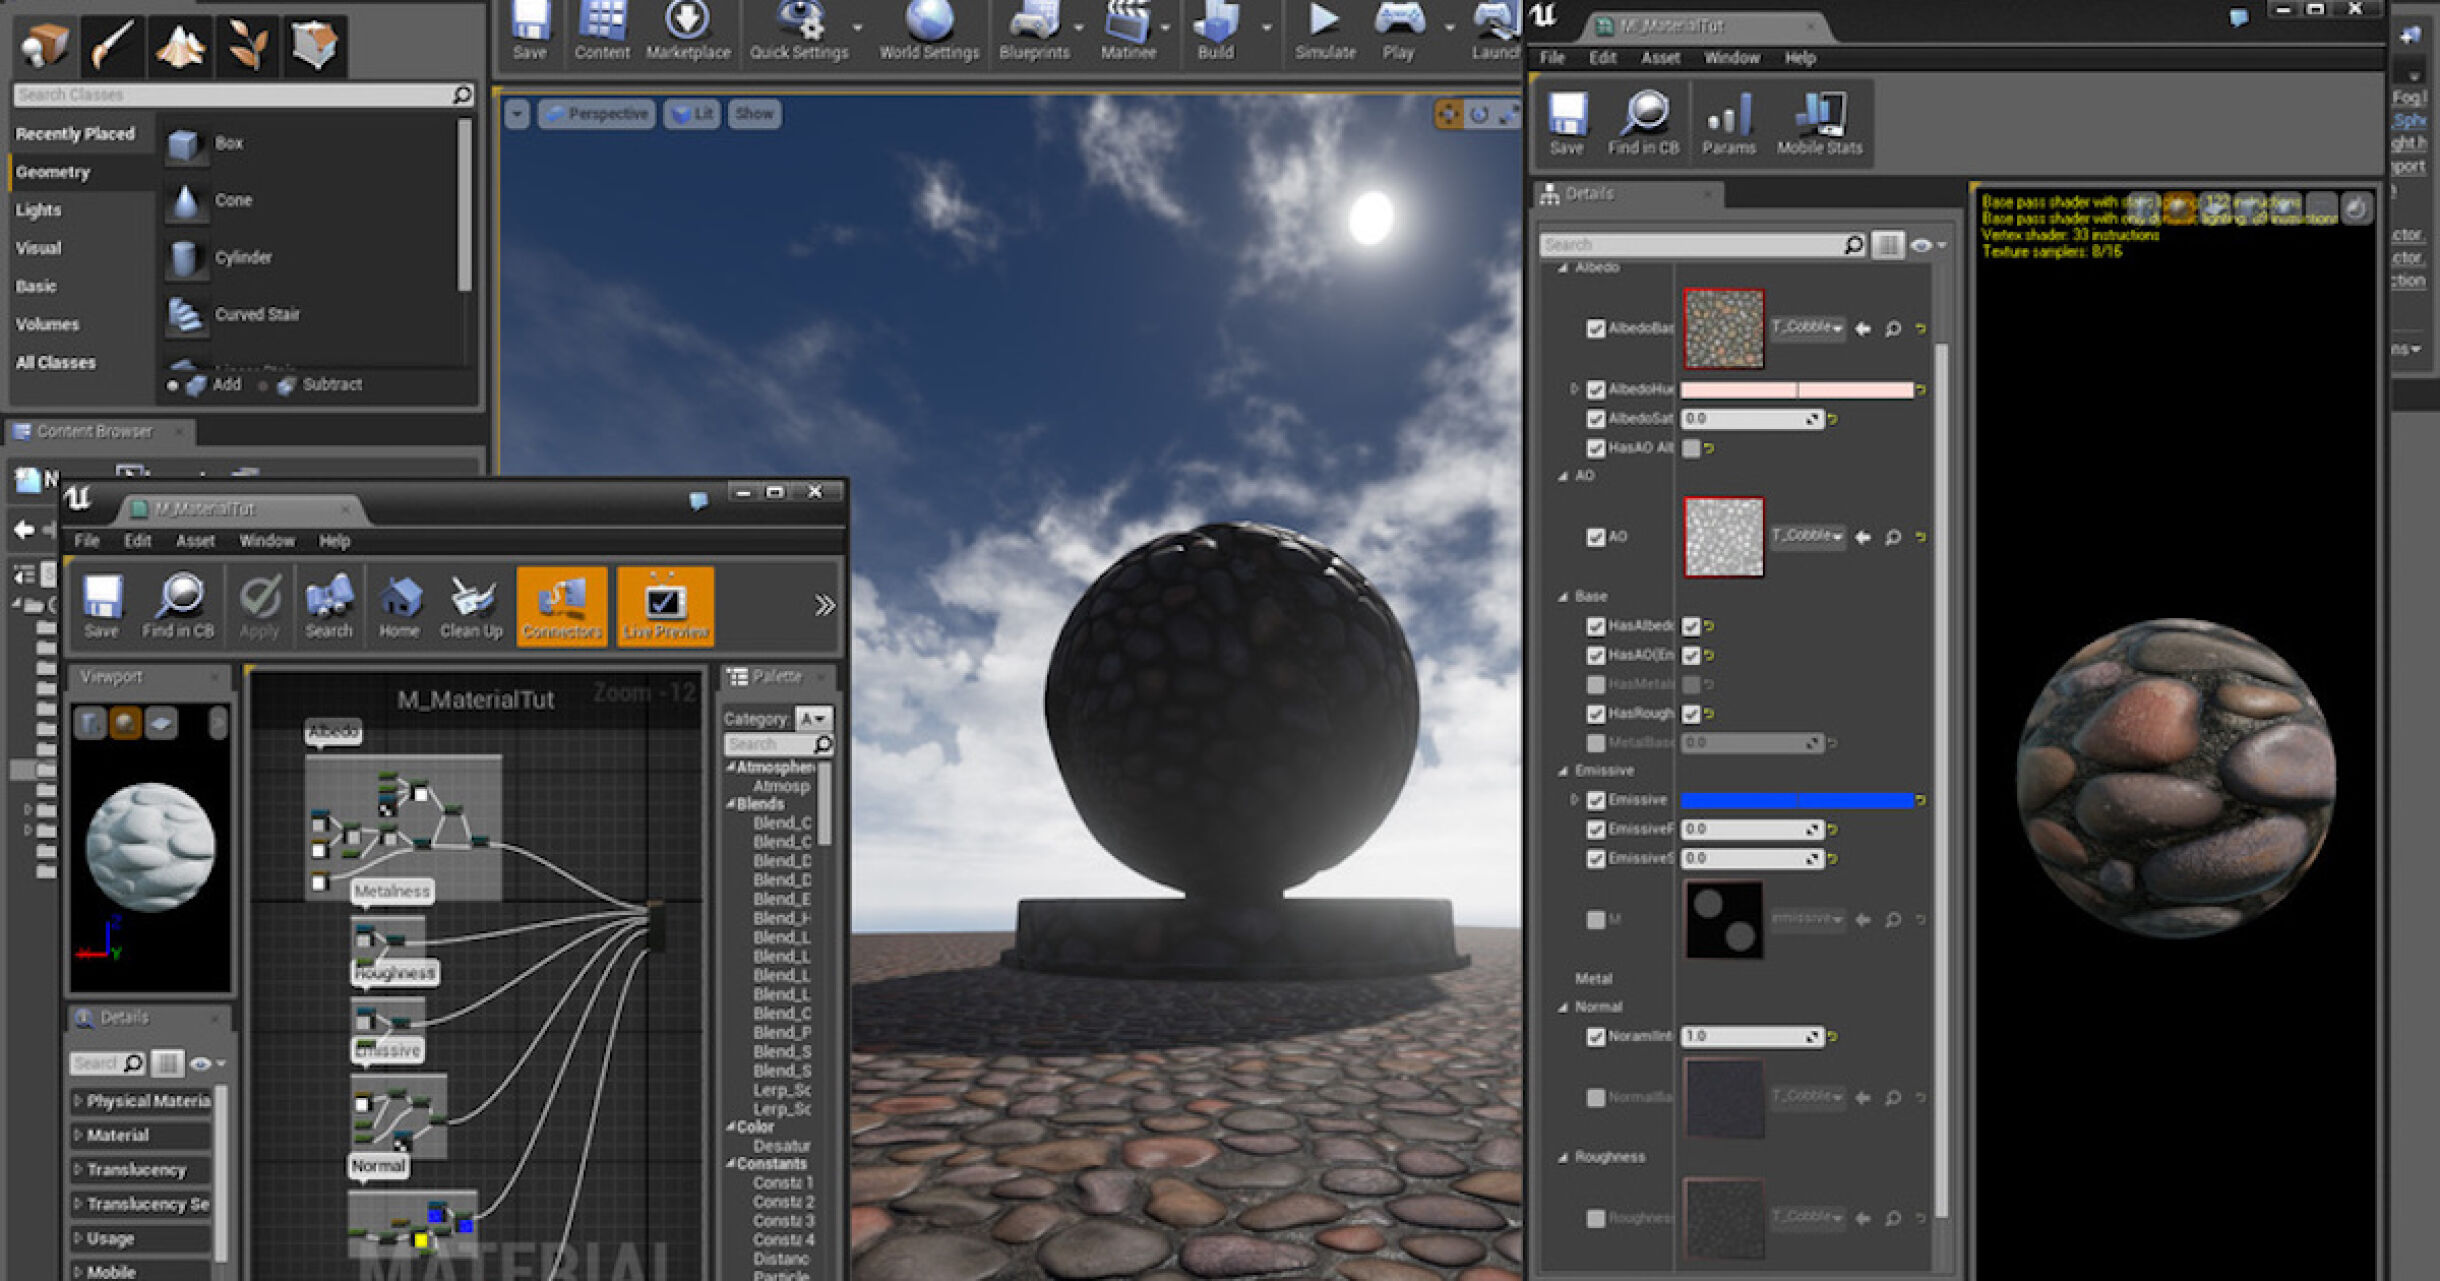This screenshot has width=2440, height=1281.
Task: Open the palette Category dropdown
Action: pyautogui.click(x=813, y=719)
